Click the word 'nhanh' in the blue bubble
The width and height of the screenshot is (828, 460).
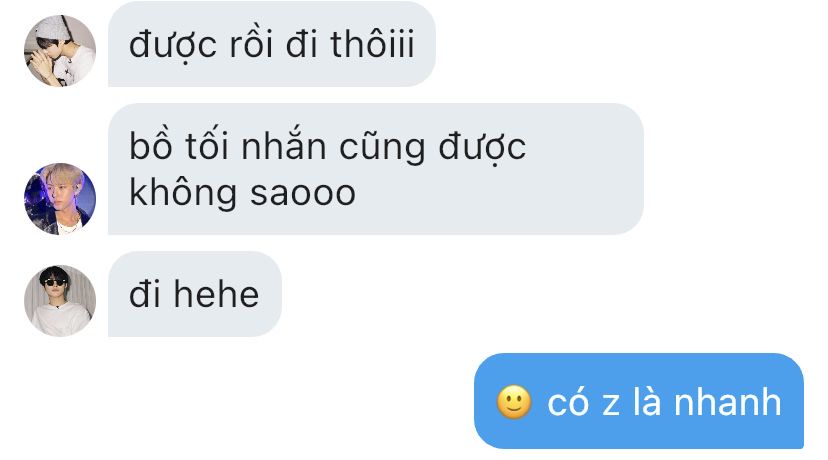point(728,402)
